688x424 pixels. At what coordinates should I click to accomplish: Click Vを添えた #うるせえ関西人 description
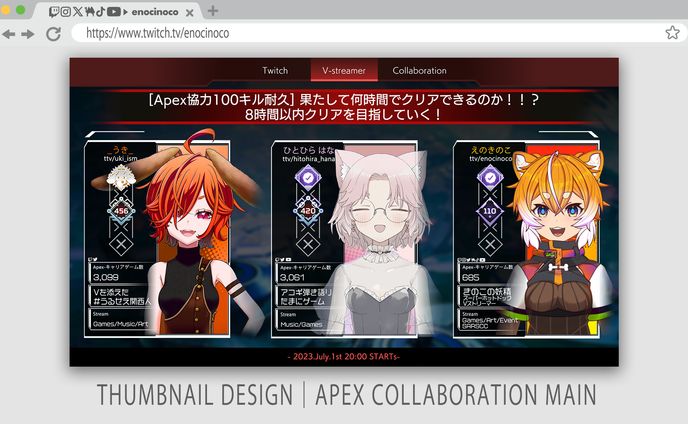122,296
